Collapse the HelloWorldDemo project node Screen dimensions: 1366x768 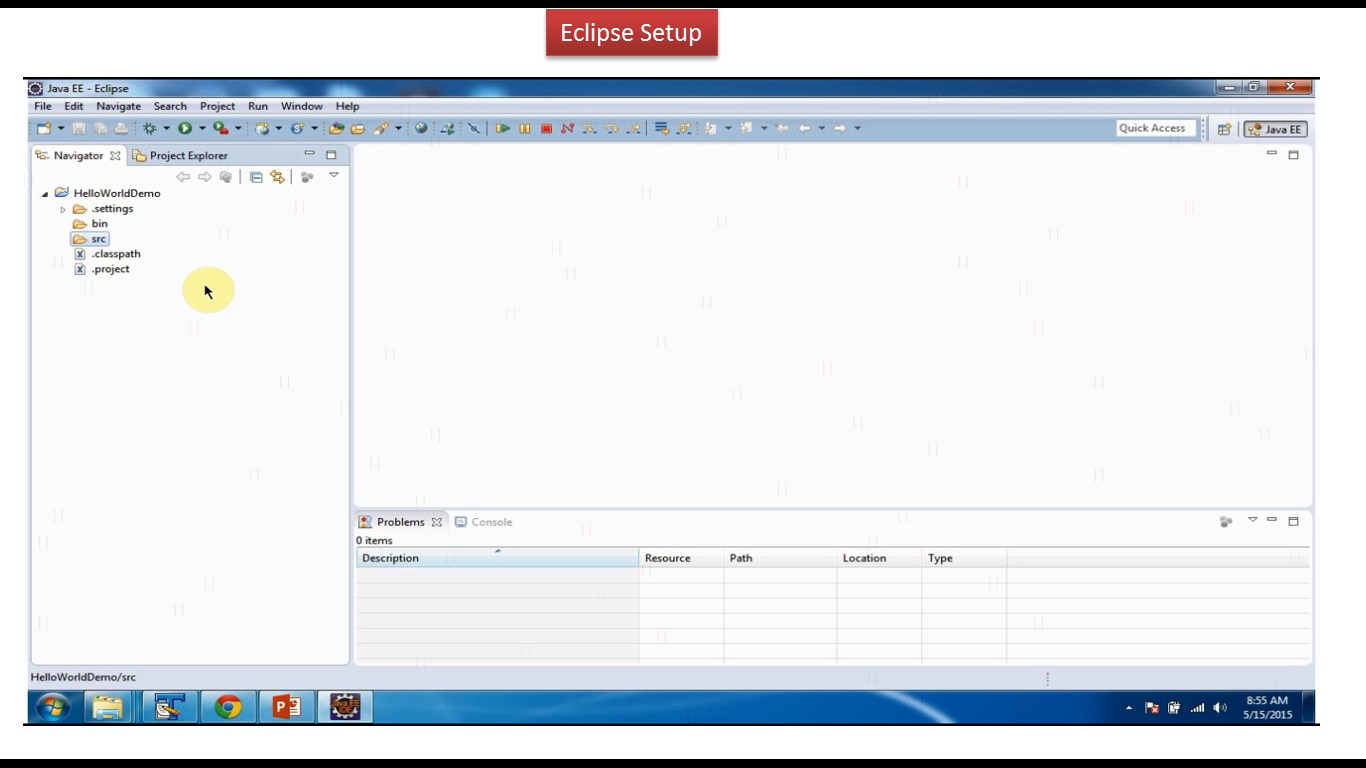pyautogui.click(x=45, y=194)
